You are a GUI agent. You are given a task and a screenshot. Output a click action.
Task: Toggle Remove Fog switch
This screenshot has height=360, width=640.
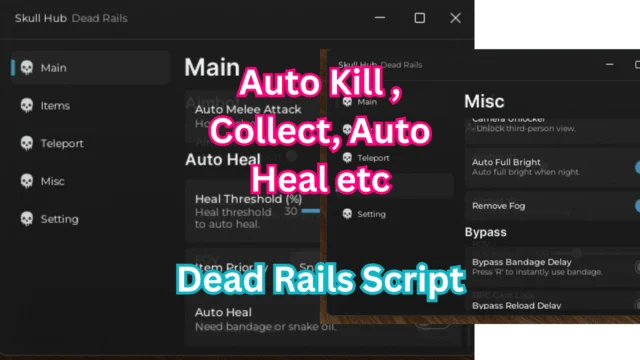pyautogui.click(x=637, y=206)
